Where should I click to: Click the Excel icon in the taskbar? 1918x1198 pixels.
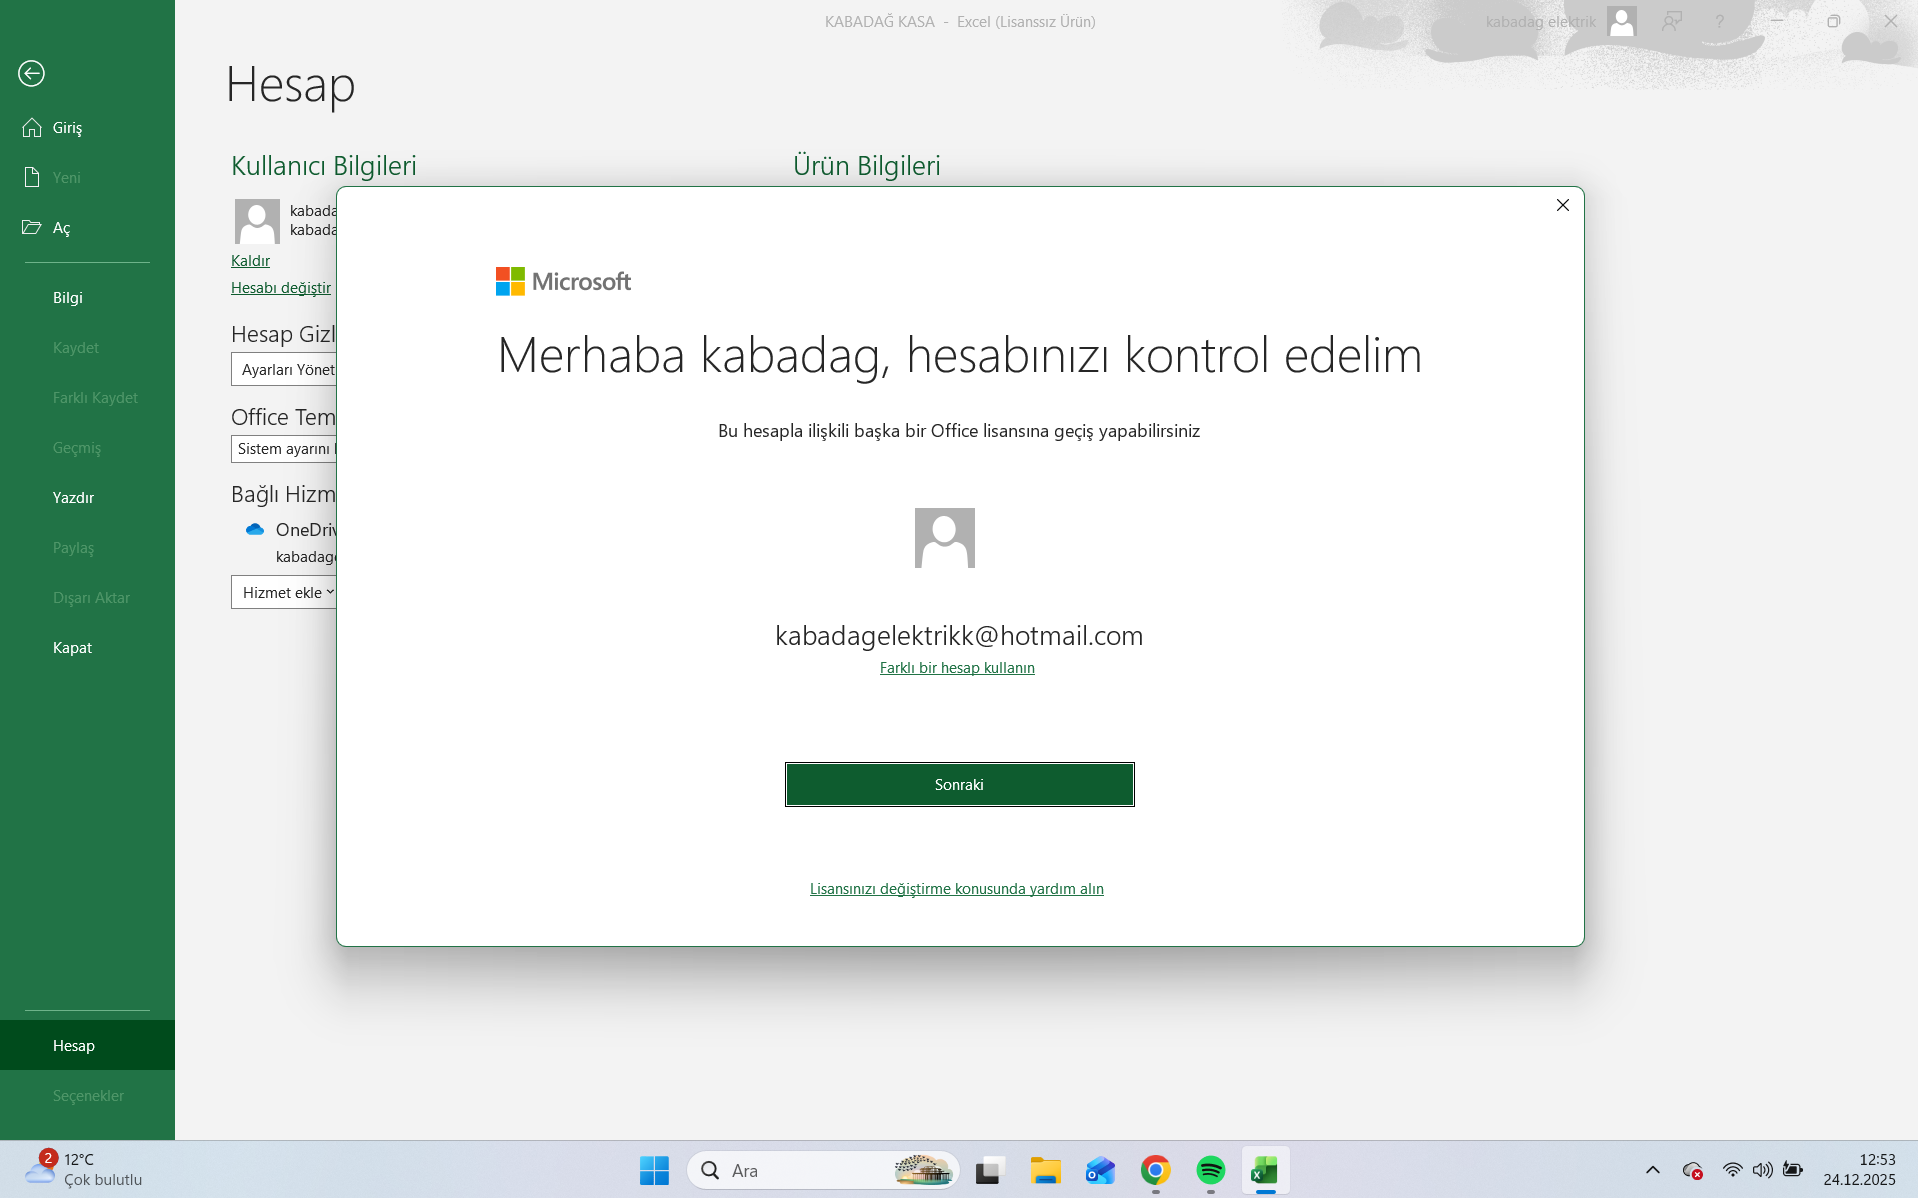(x=1265, y=1170)
